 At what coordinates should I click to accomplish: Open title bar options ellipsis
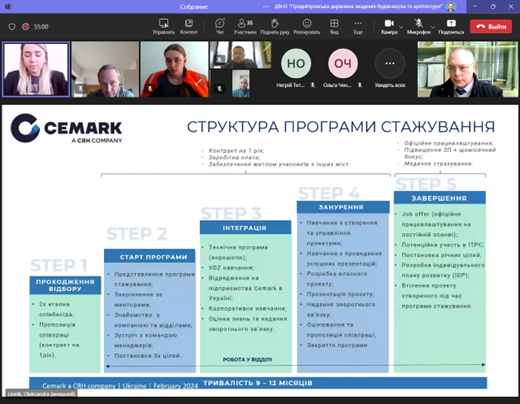click(266, 6)
